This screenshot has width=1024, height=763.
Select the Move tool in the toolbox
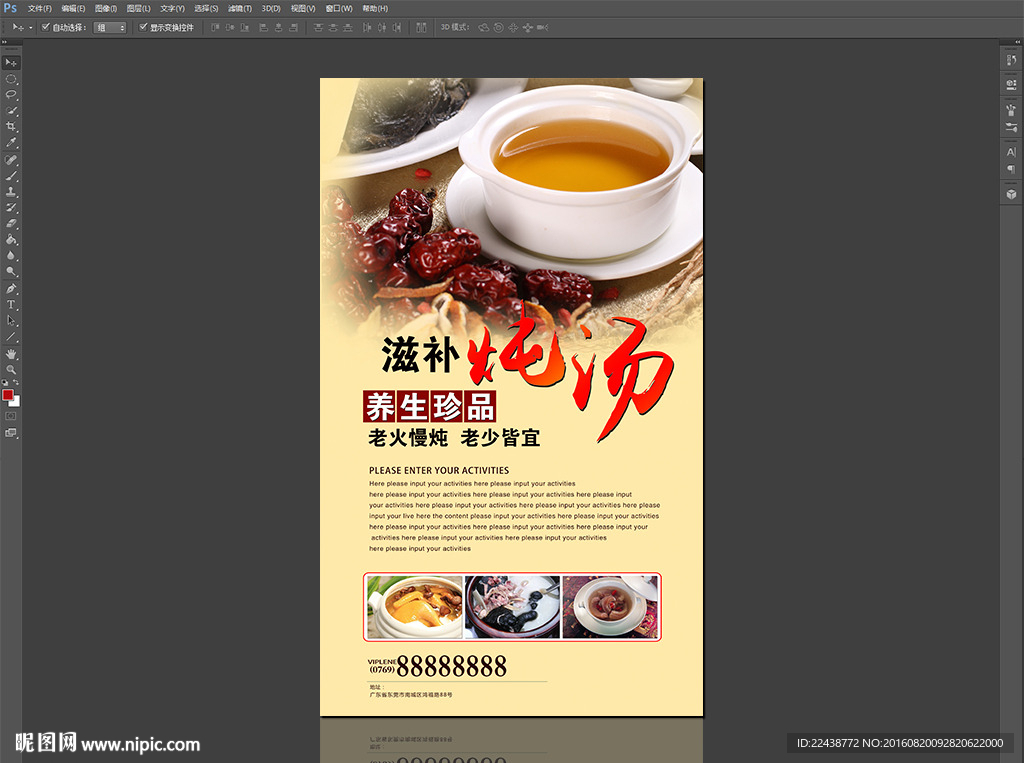[x=11, y=63]
